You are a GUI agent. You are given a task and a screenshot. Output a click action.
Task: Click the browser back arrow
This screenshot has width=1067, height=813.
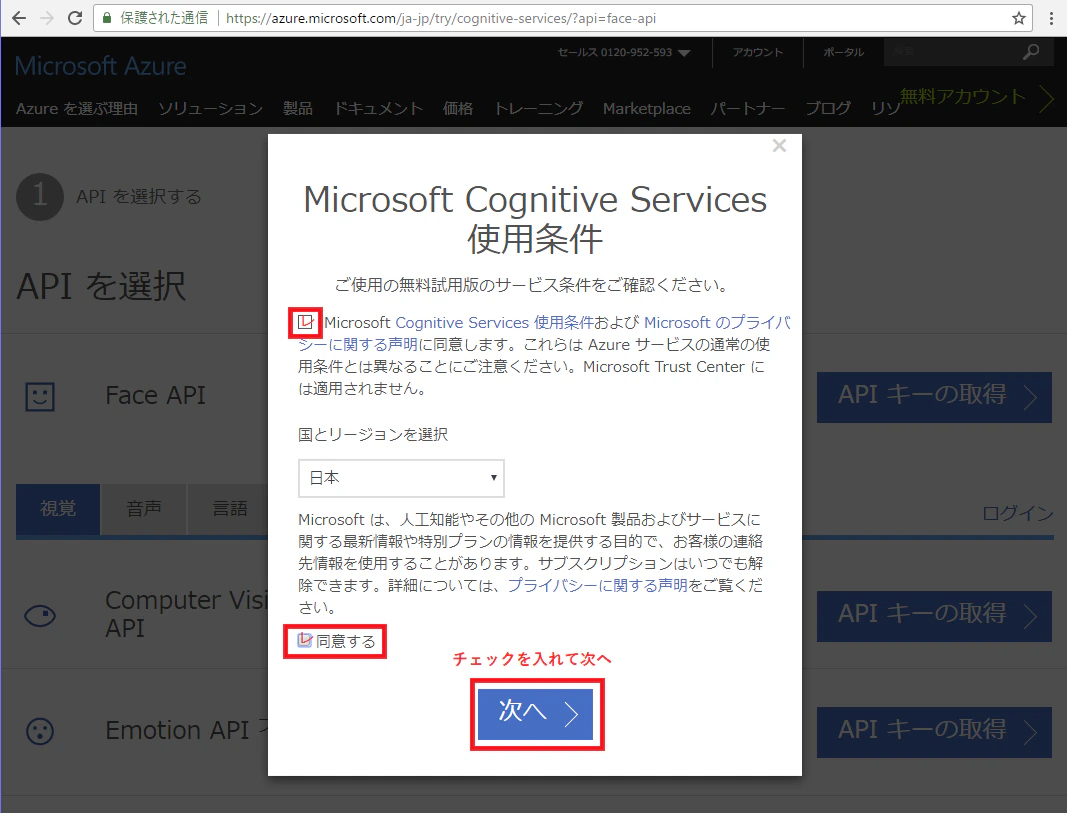[x=19, y=18]
